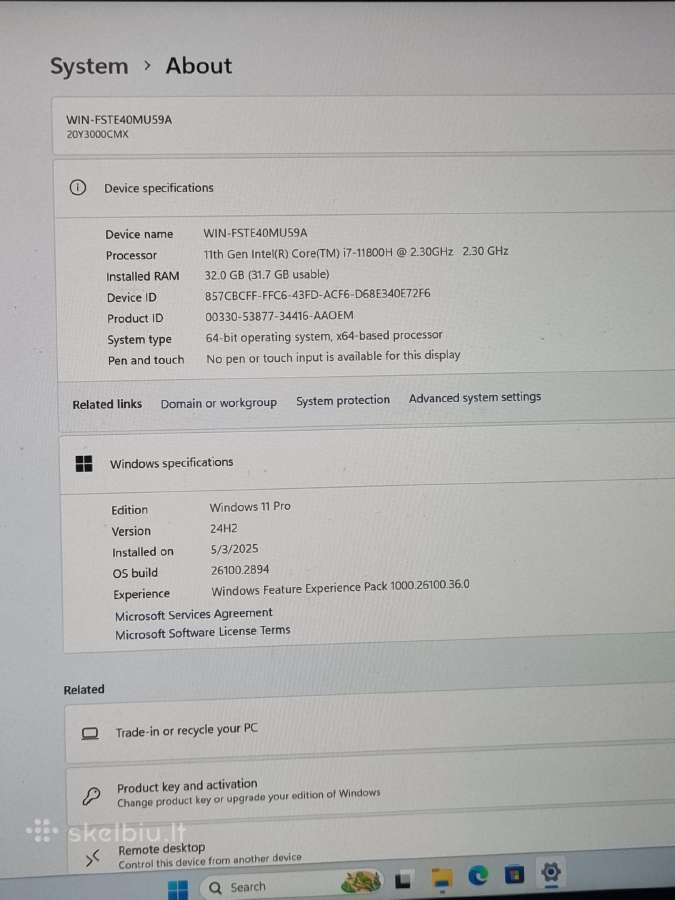
Task: Select the Windows Feature Experience Pack value
Action: click(x=340, y=588)
